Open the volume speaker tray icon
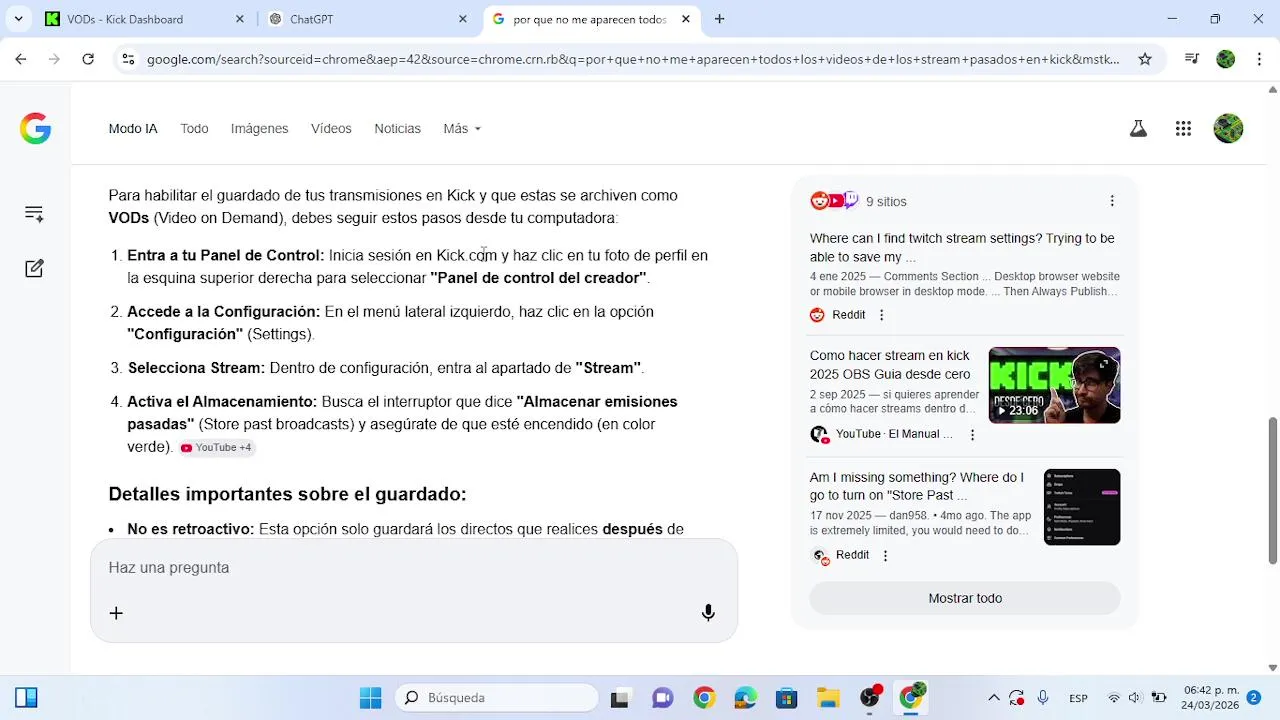 [x=1135, y=698]
